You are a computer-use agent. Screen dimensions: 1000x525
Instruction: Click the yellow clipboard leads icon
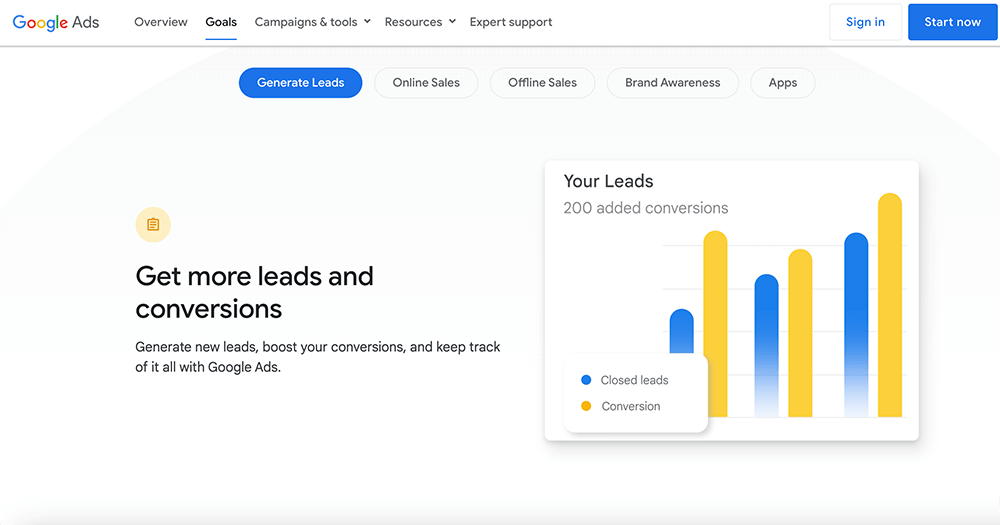[153, 225]
